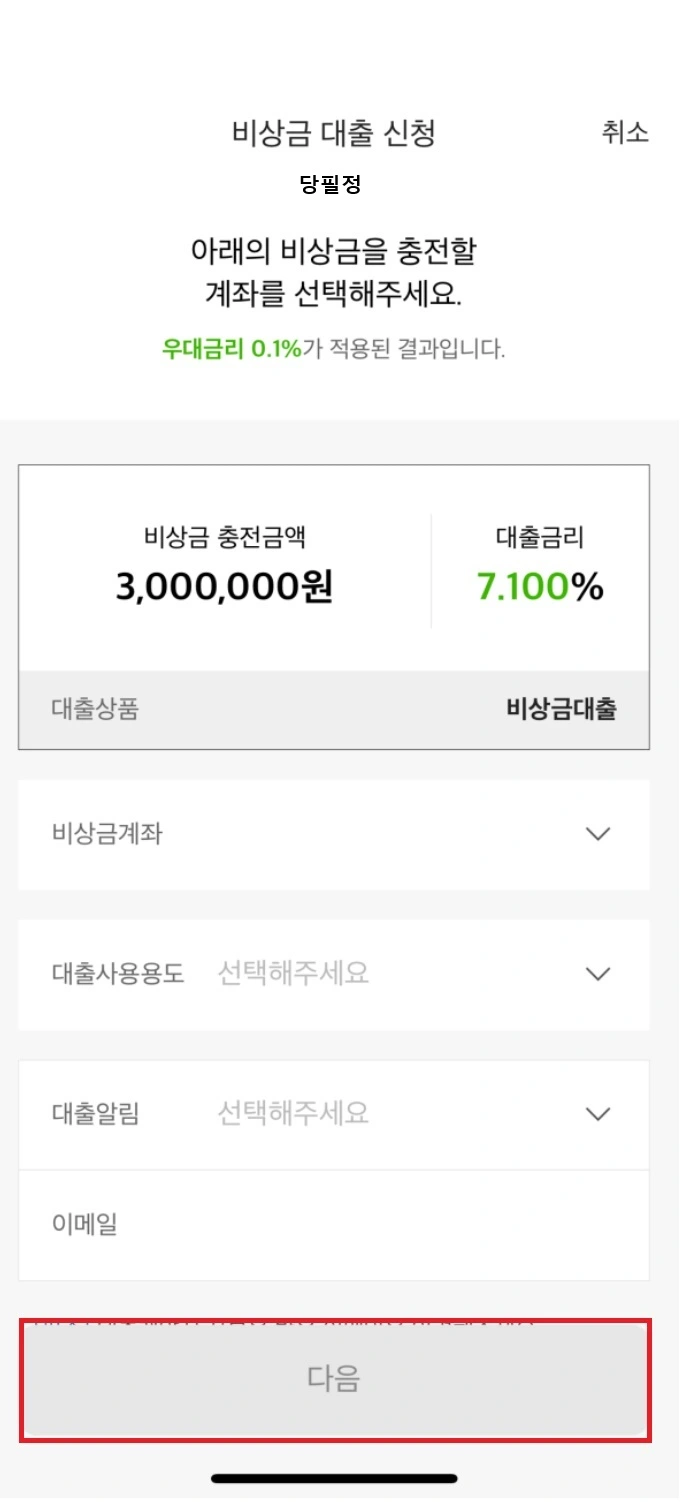The image size is (682, 1502).
Task: Select the 선택해주세요 placeholder under 대출사용용도
Action: 292,974
